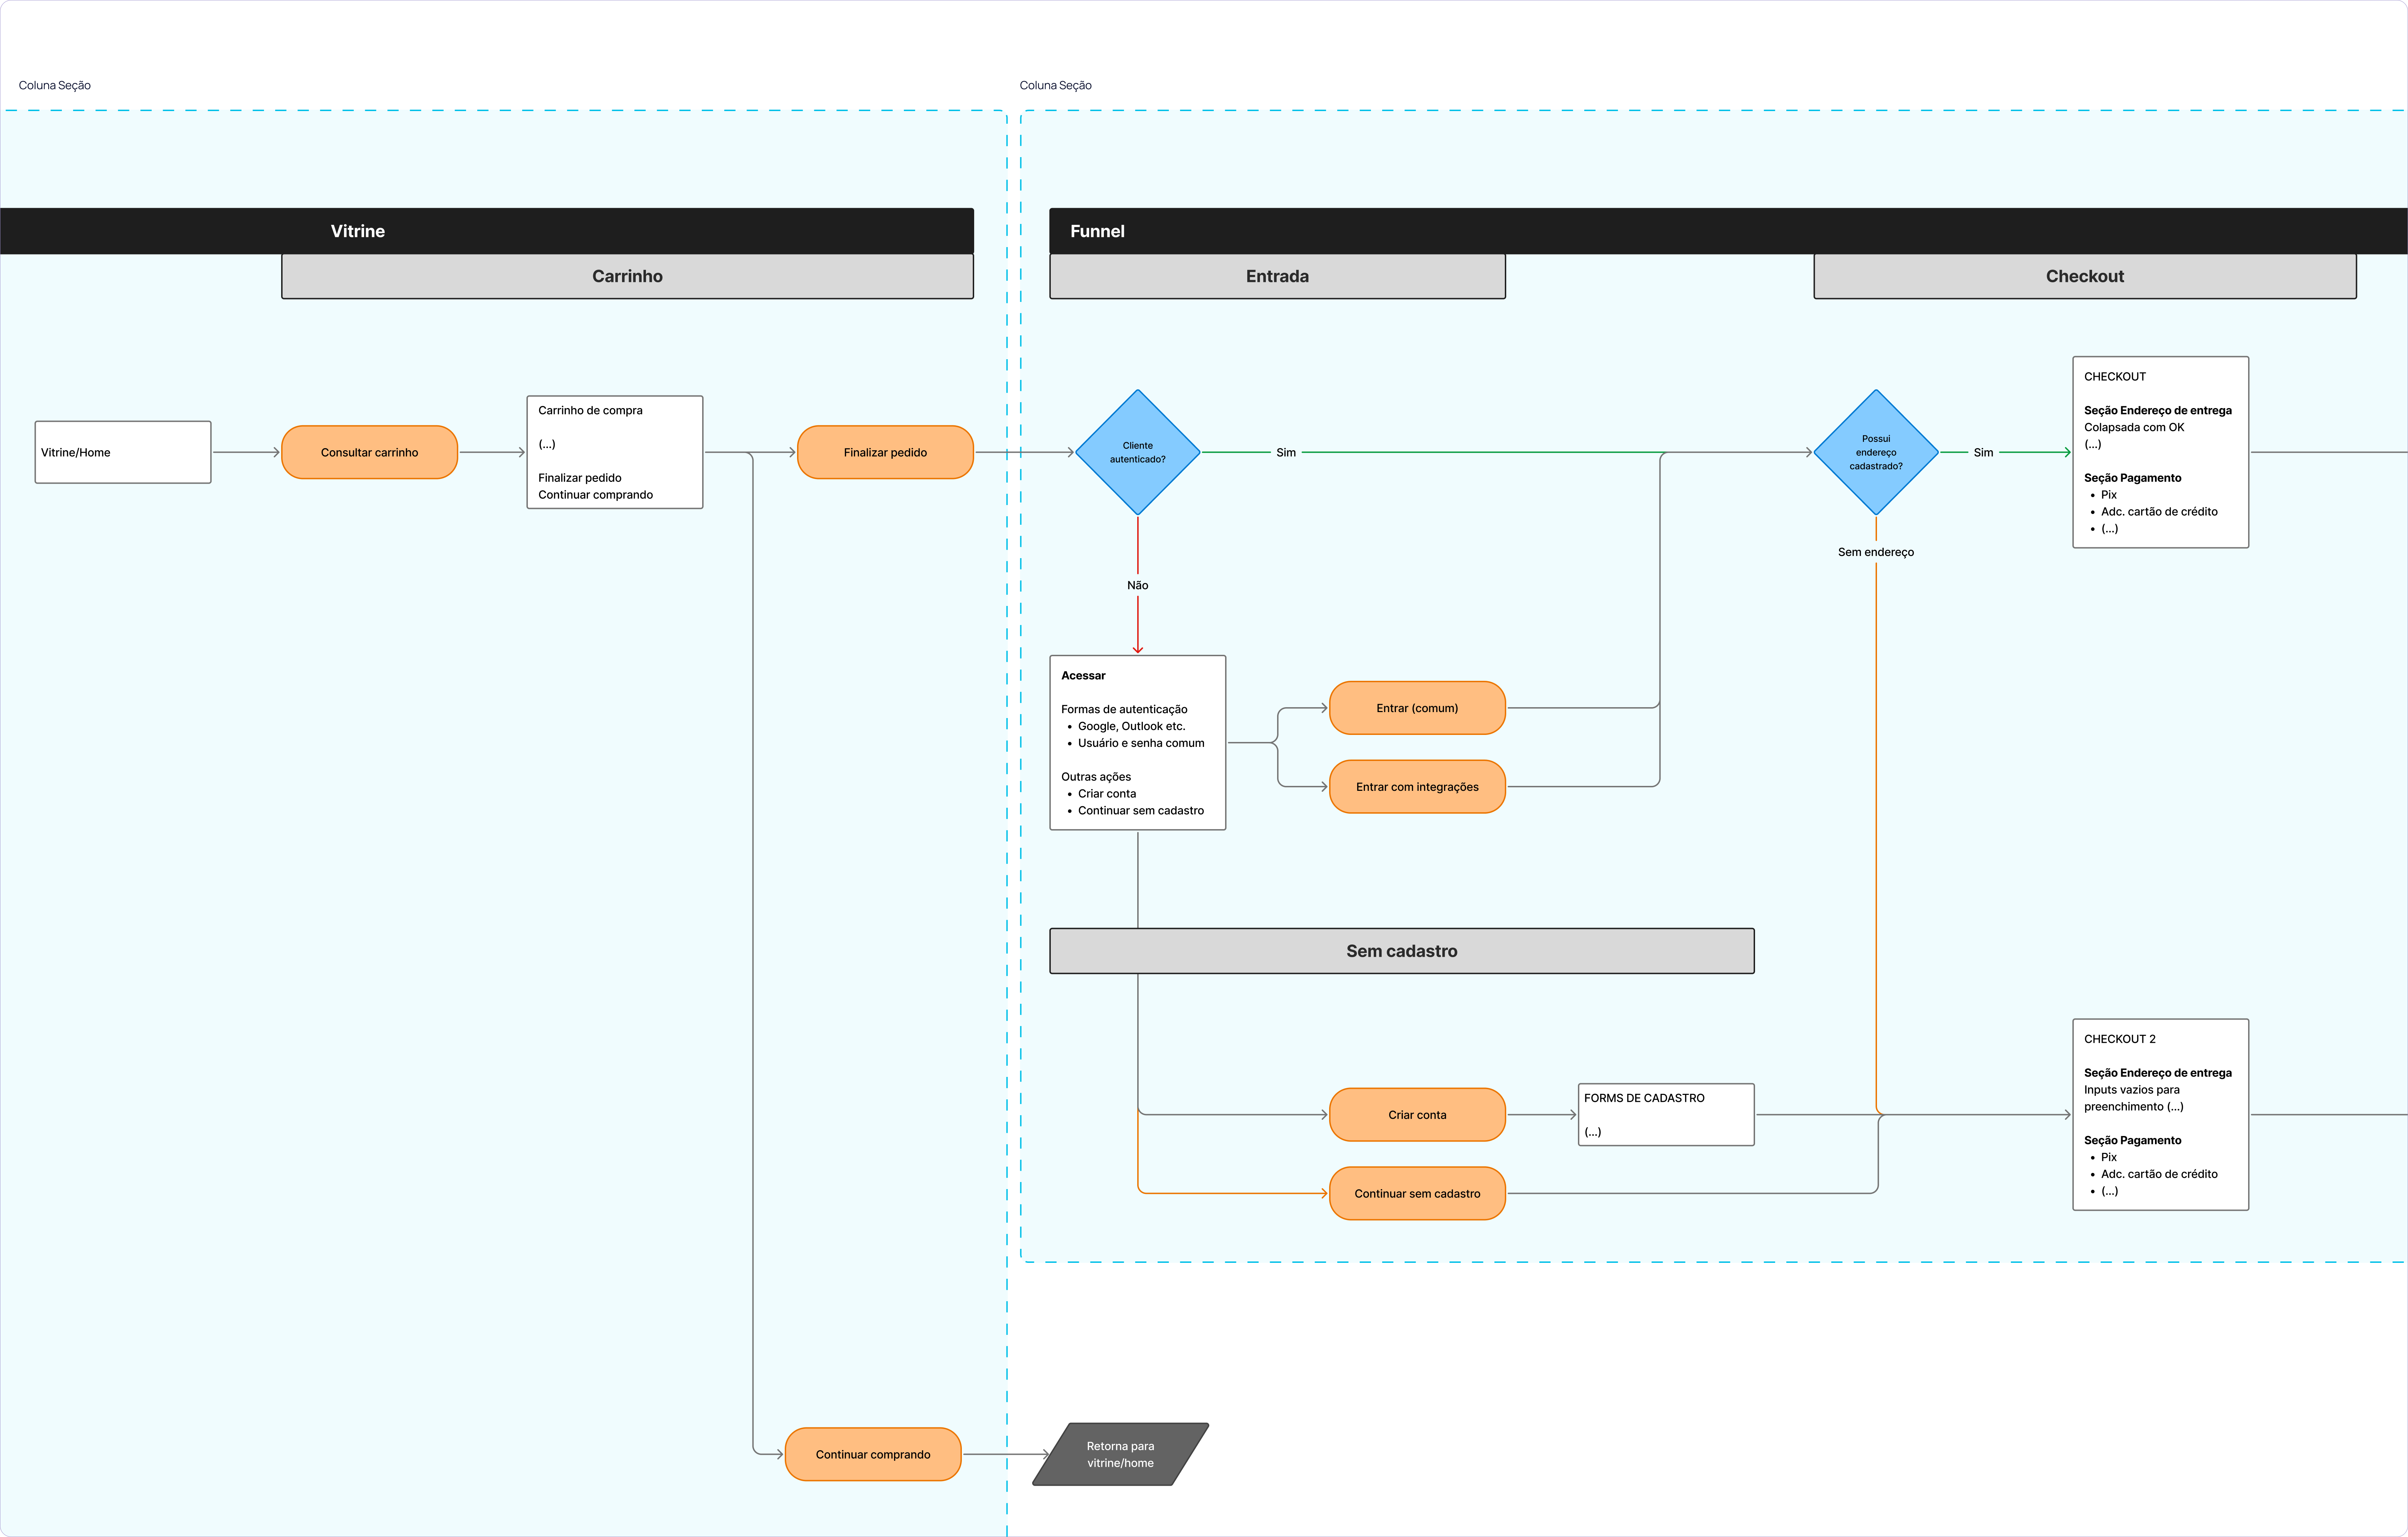2408x1537 pixels.
Task: Click Adc. cartão de crédito in CHECKOUT box
Action: [2159, 512]
